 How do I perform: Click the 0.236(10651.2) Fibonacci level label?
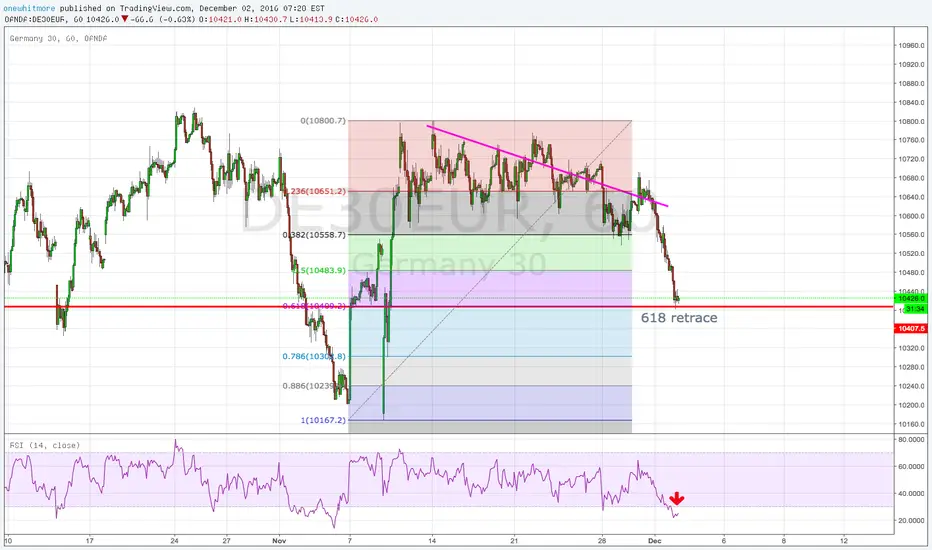(316, 191)
